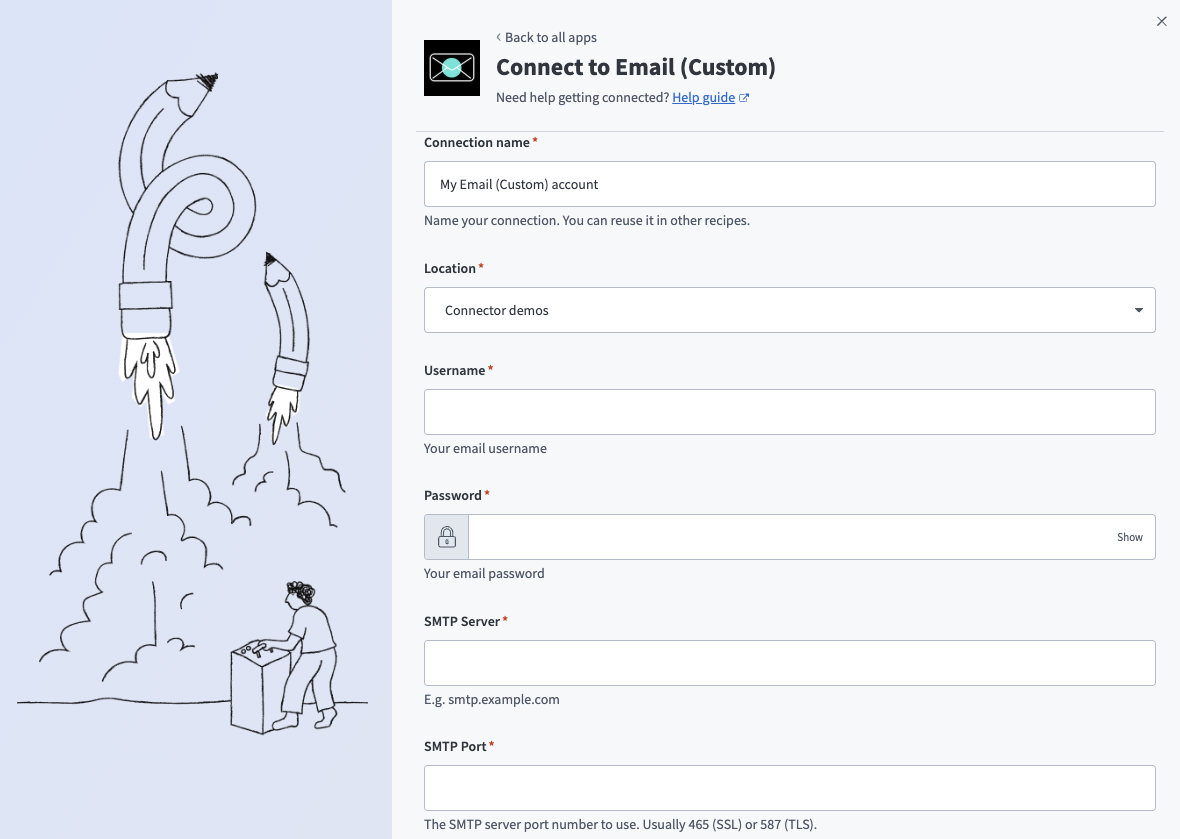Click the locked padlock to unlock the password field
Image resolution: width=1180 pixels, height=839 pixels.
coord(446,536)
